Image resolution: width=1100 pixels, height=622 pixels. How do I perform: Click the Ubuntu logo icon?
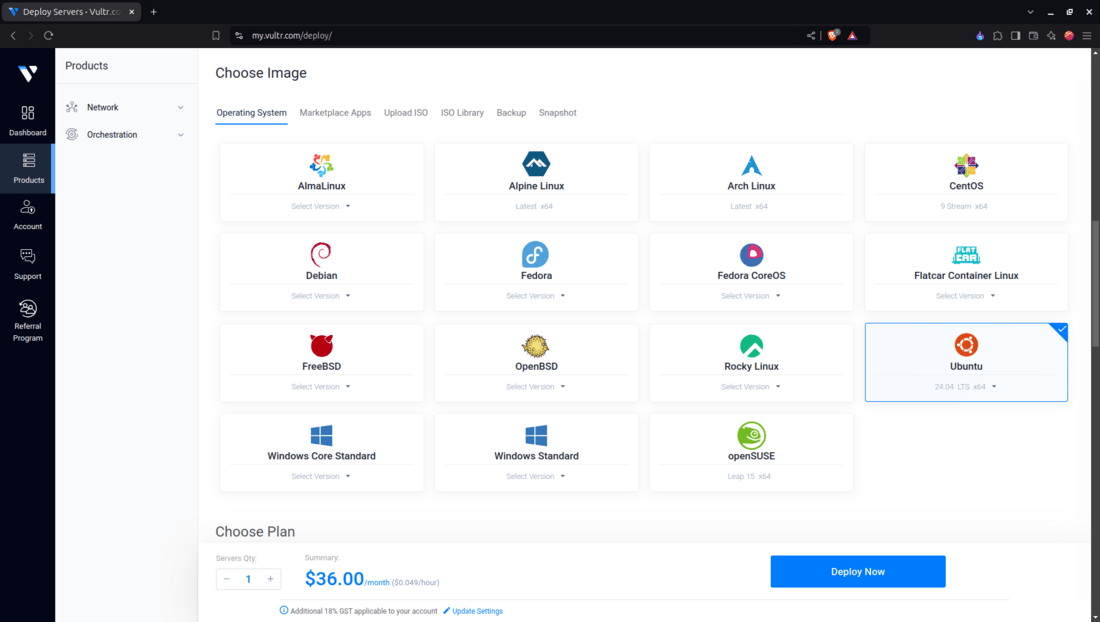966,344
